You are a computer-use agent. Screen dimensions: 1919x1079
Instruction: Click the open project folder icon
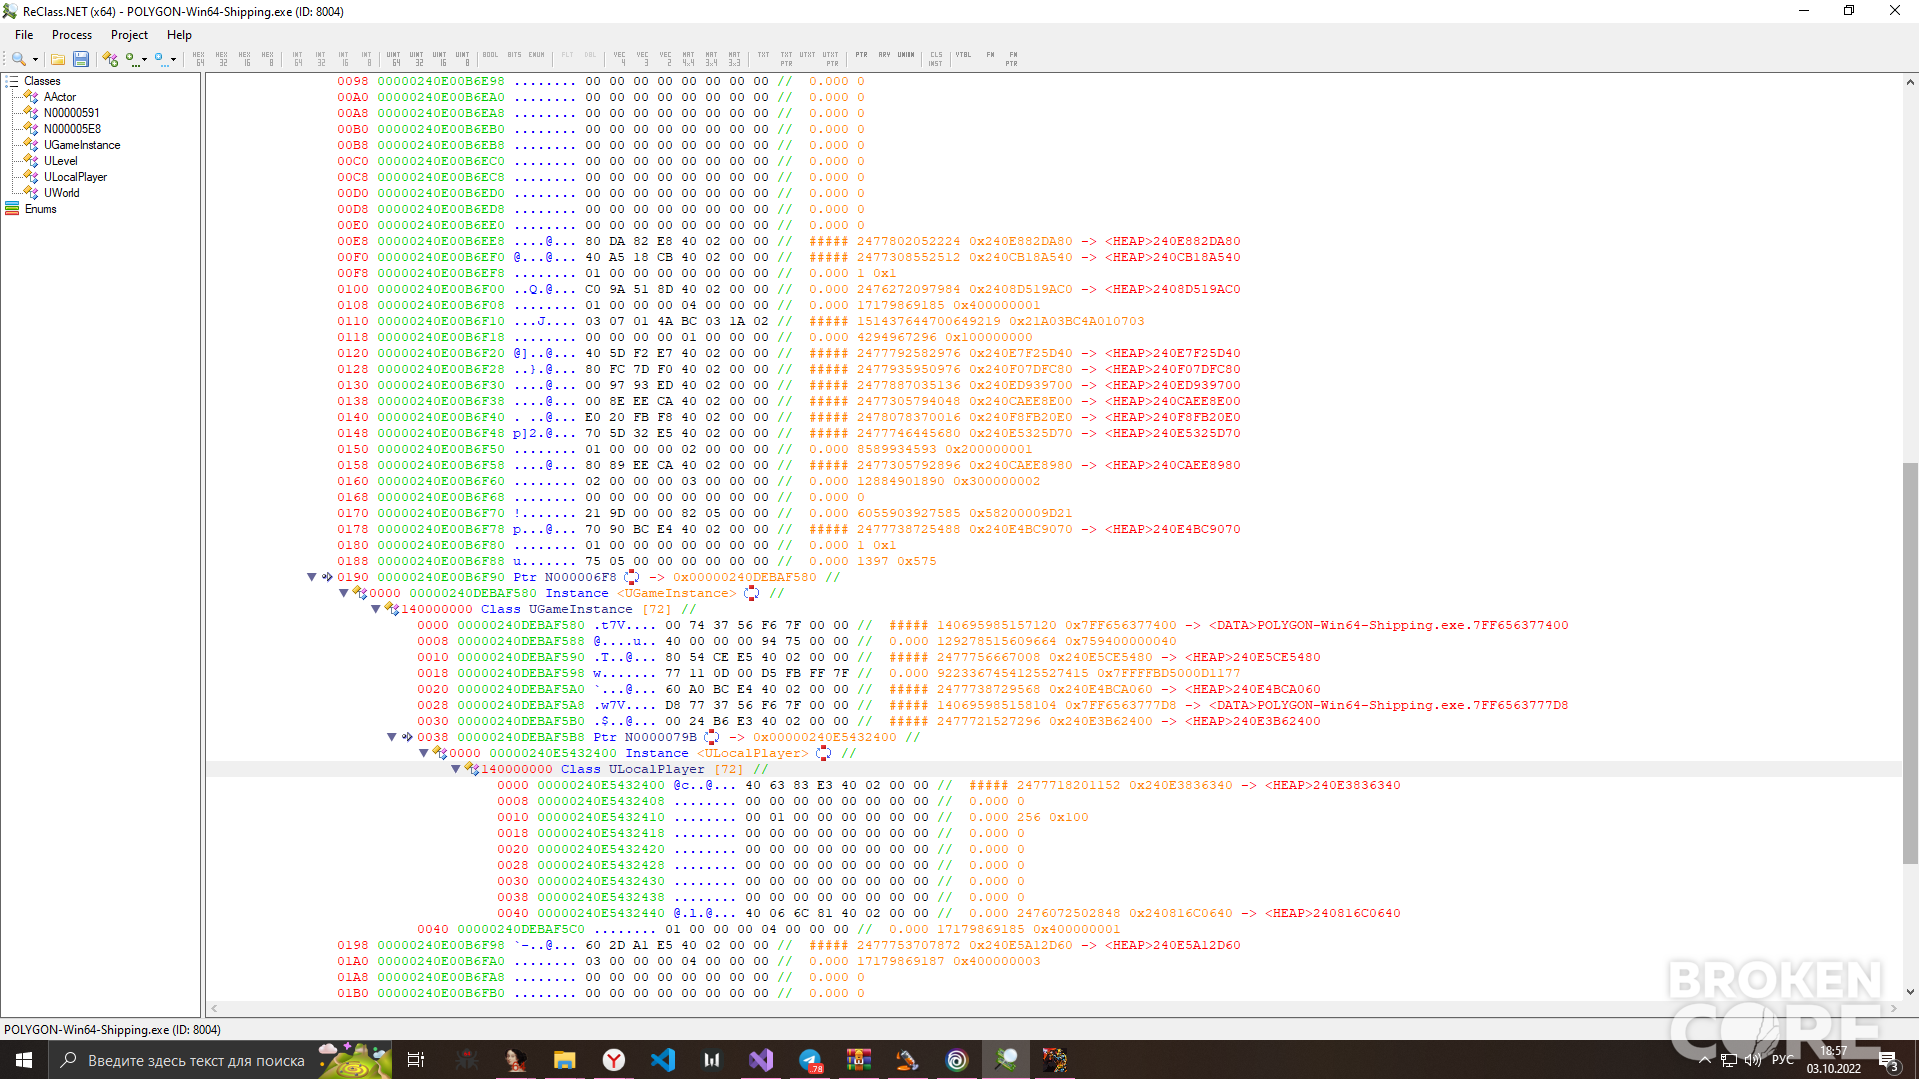tap(58, 60)
